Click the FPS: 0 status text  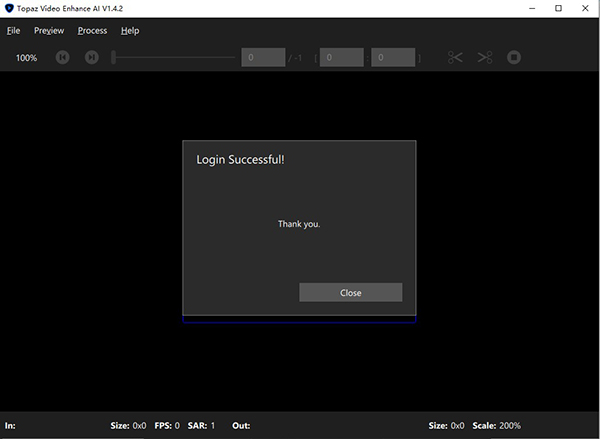167,426
